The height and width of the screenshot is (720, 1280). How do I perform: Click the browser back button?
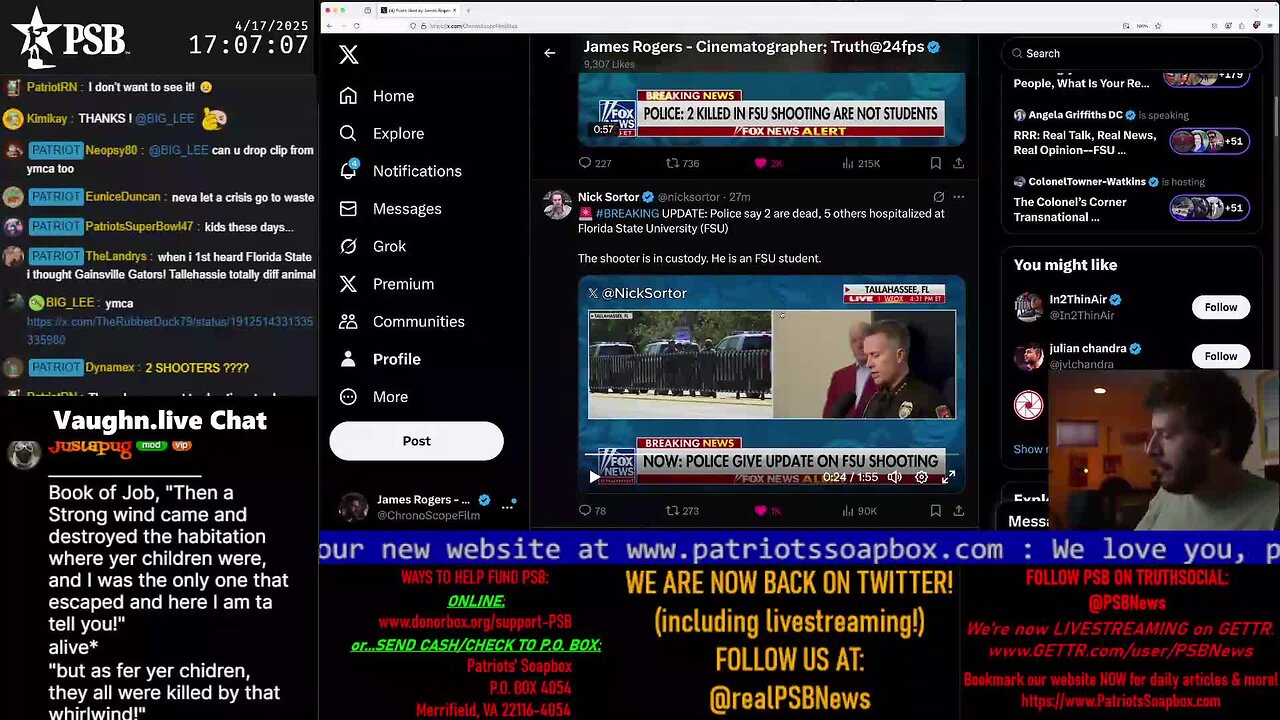click(330, 26)
